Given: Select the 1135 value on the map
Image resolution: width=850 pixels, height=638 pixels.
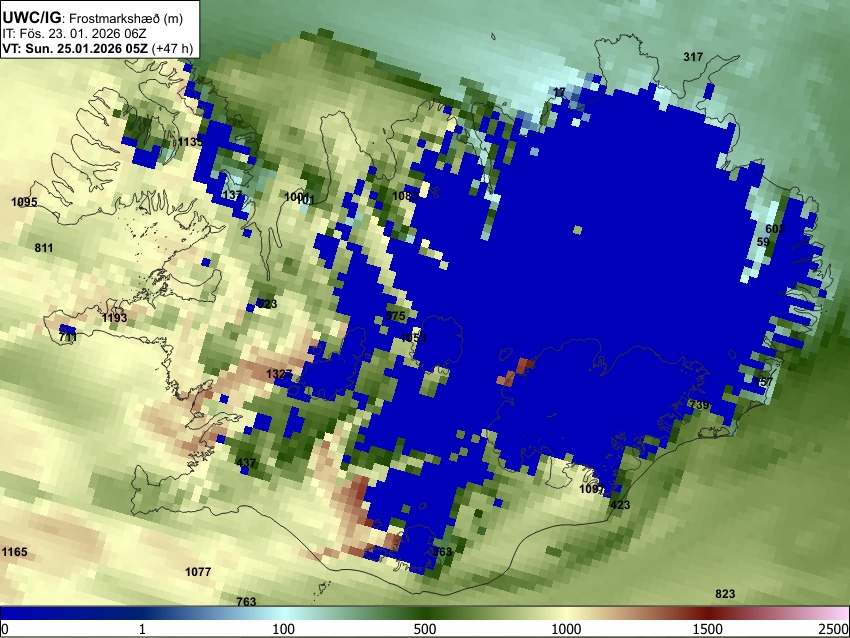Looking at the screenshot, I should click(x=190, y=142).
